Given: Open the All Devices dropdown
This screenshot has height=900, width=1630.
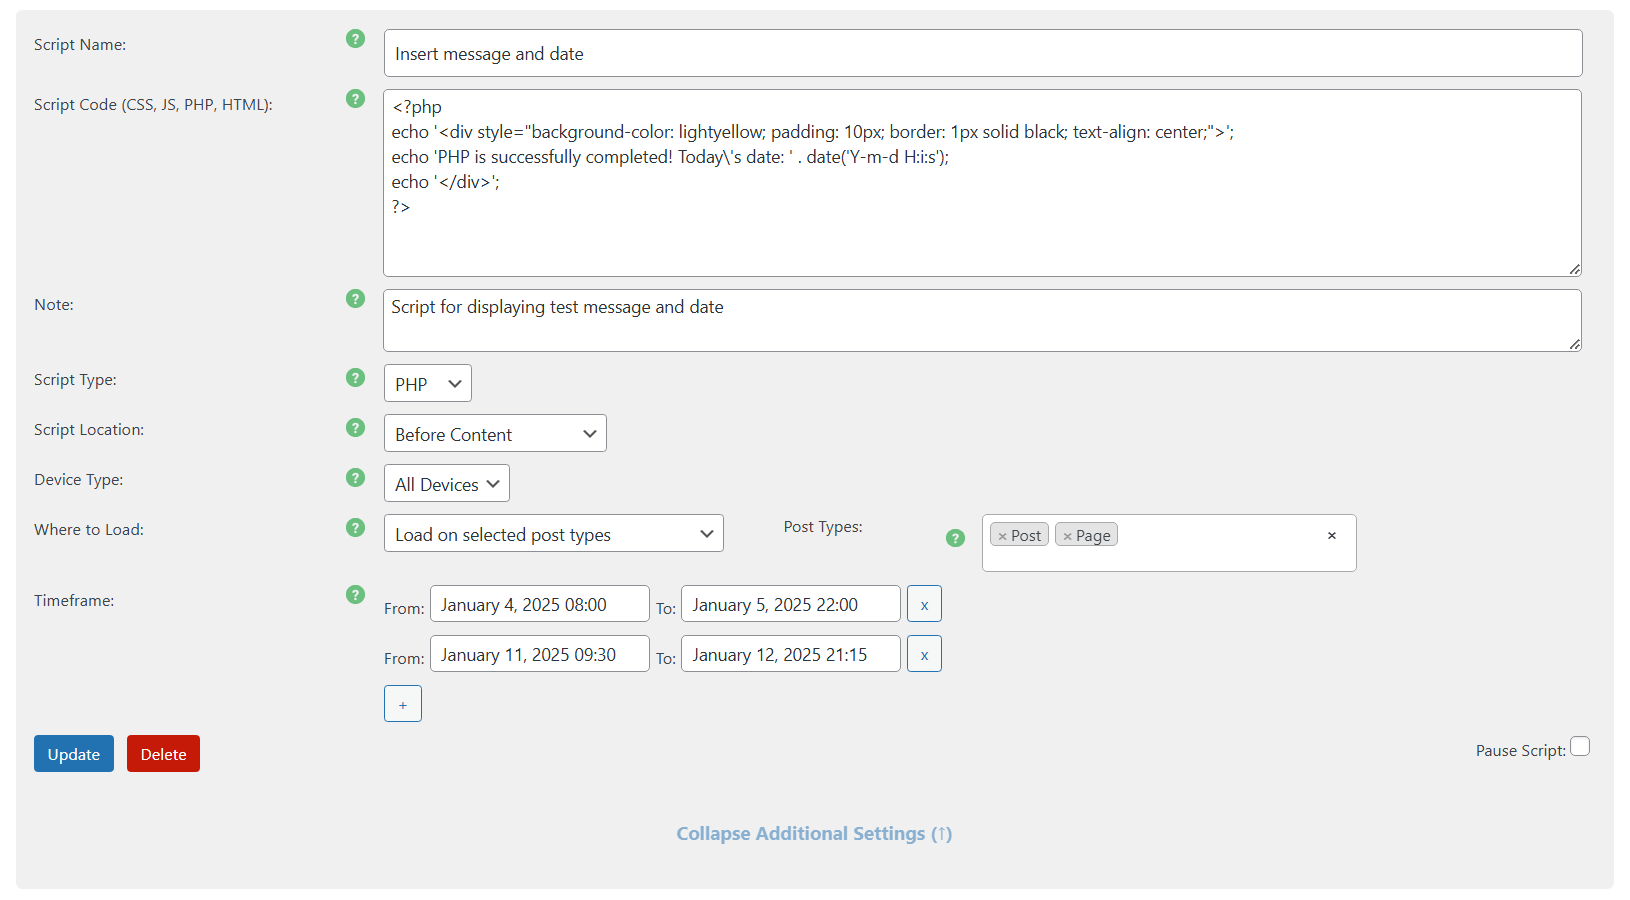Looking at the screenshot, I should coord(446,484).
